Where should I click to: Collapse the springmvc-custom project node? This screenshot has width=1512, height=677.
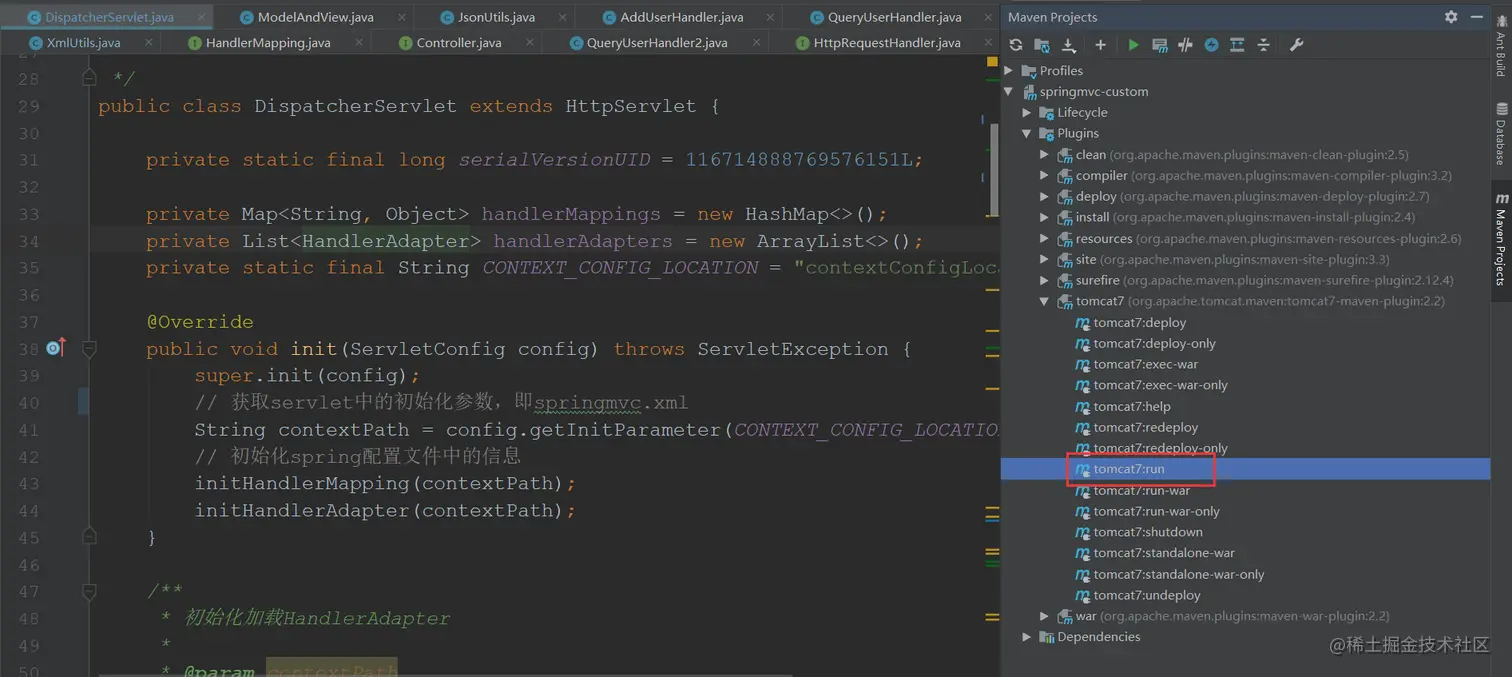coord(1009,92)
